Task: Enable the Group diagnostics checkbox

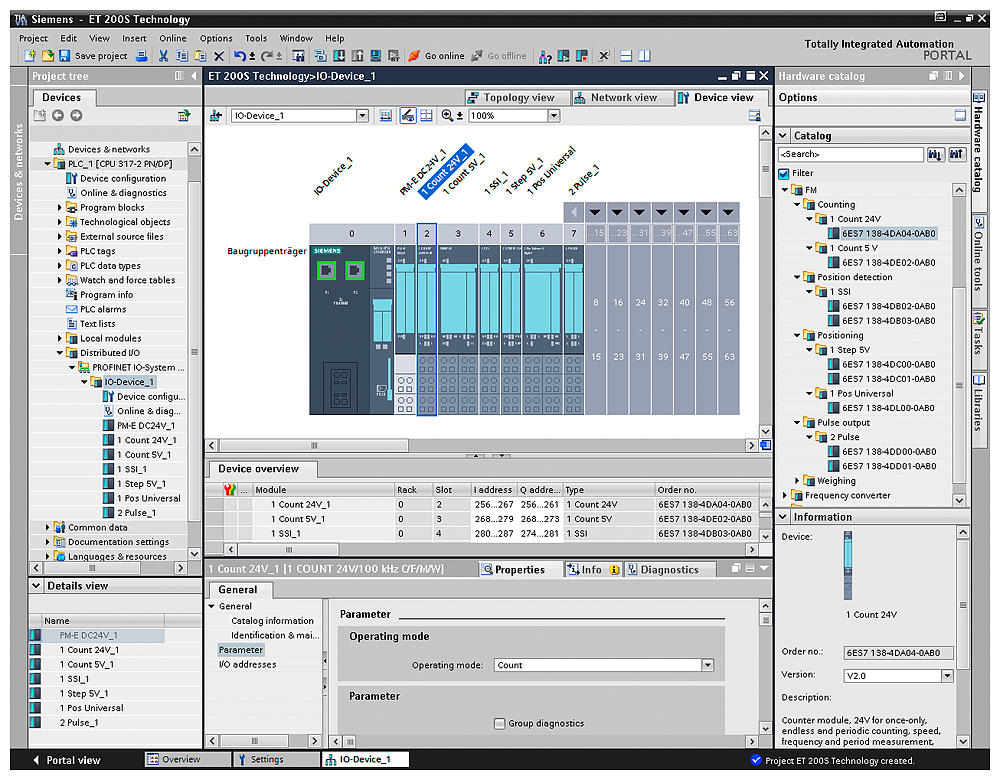Action: click(x=499, y=723)
